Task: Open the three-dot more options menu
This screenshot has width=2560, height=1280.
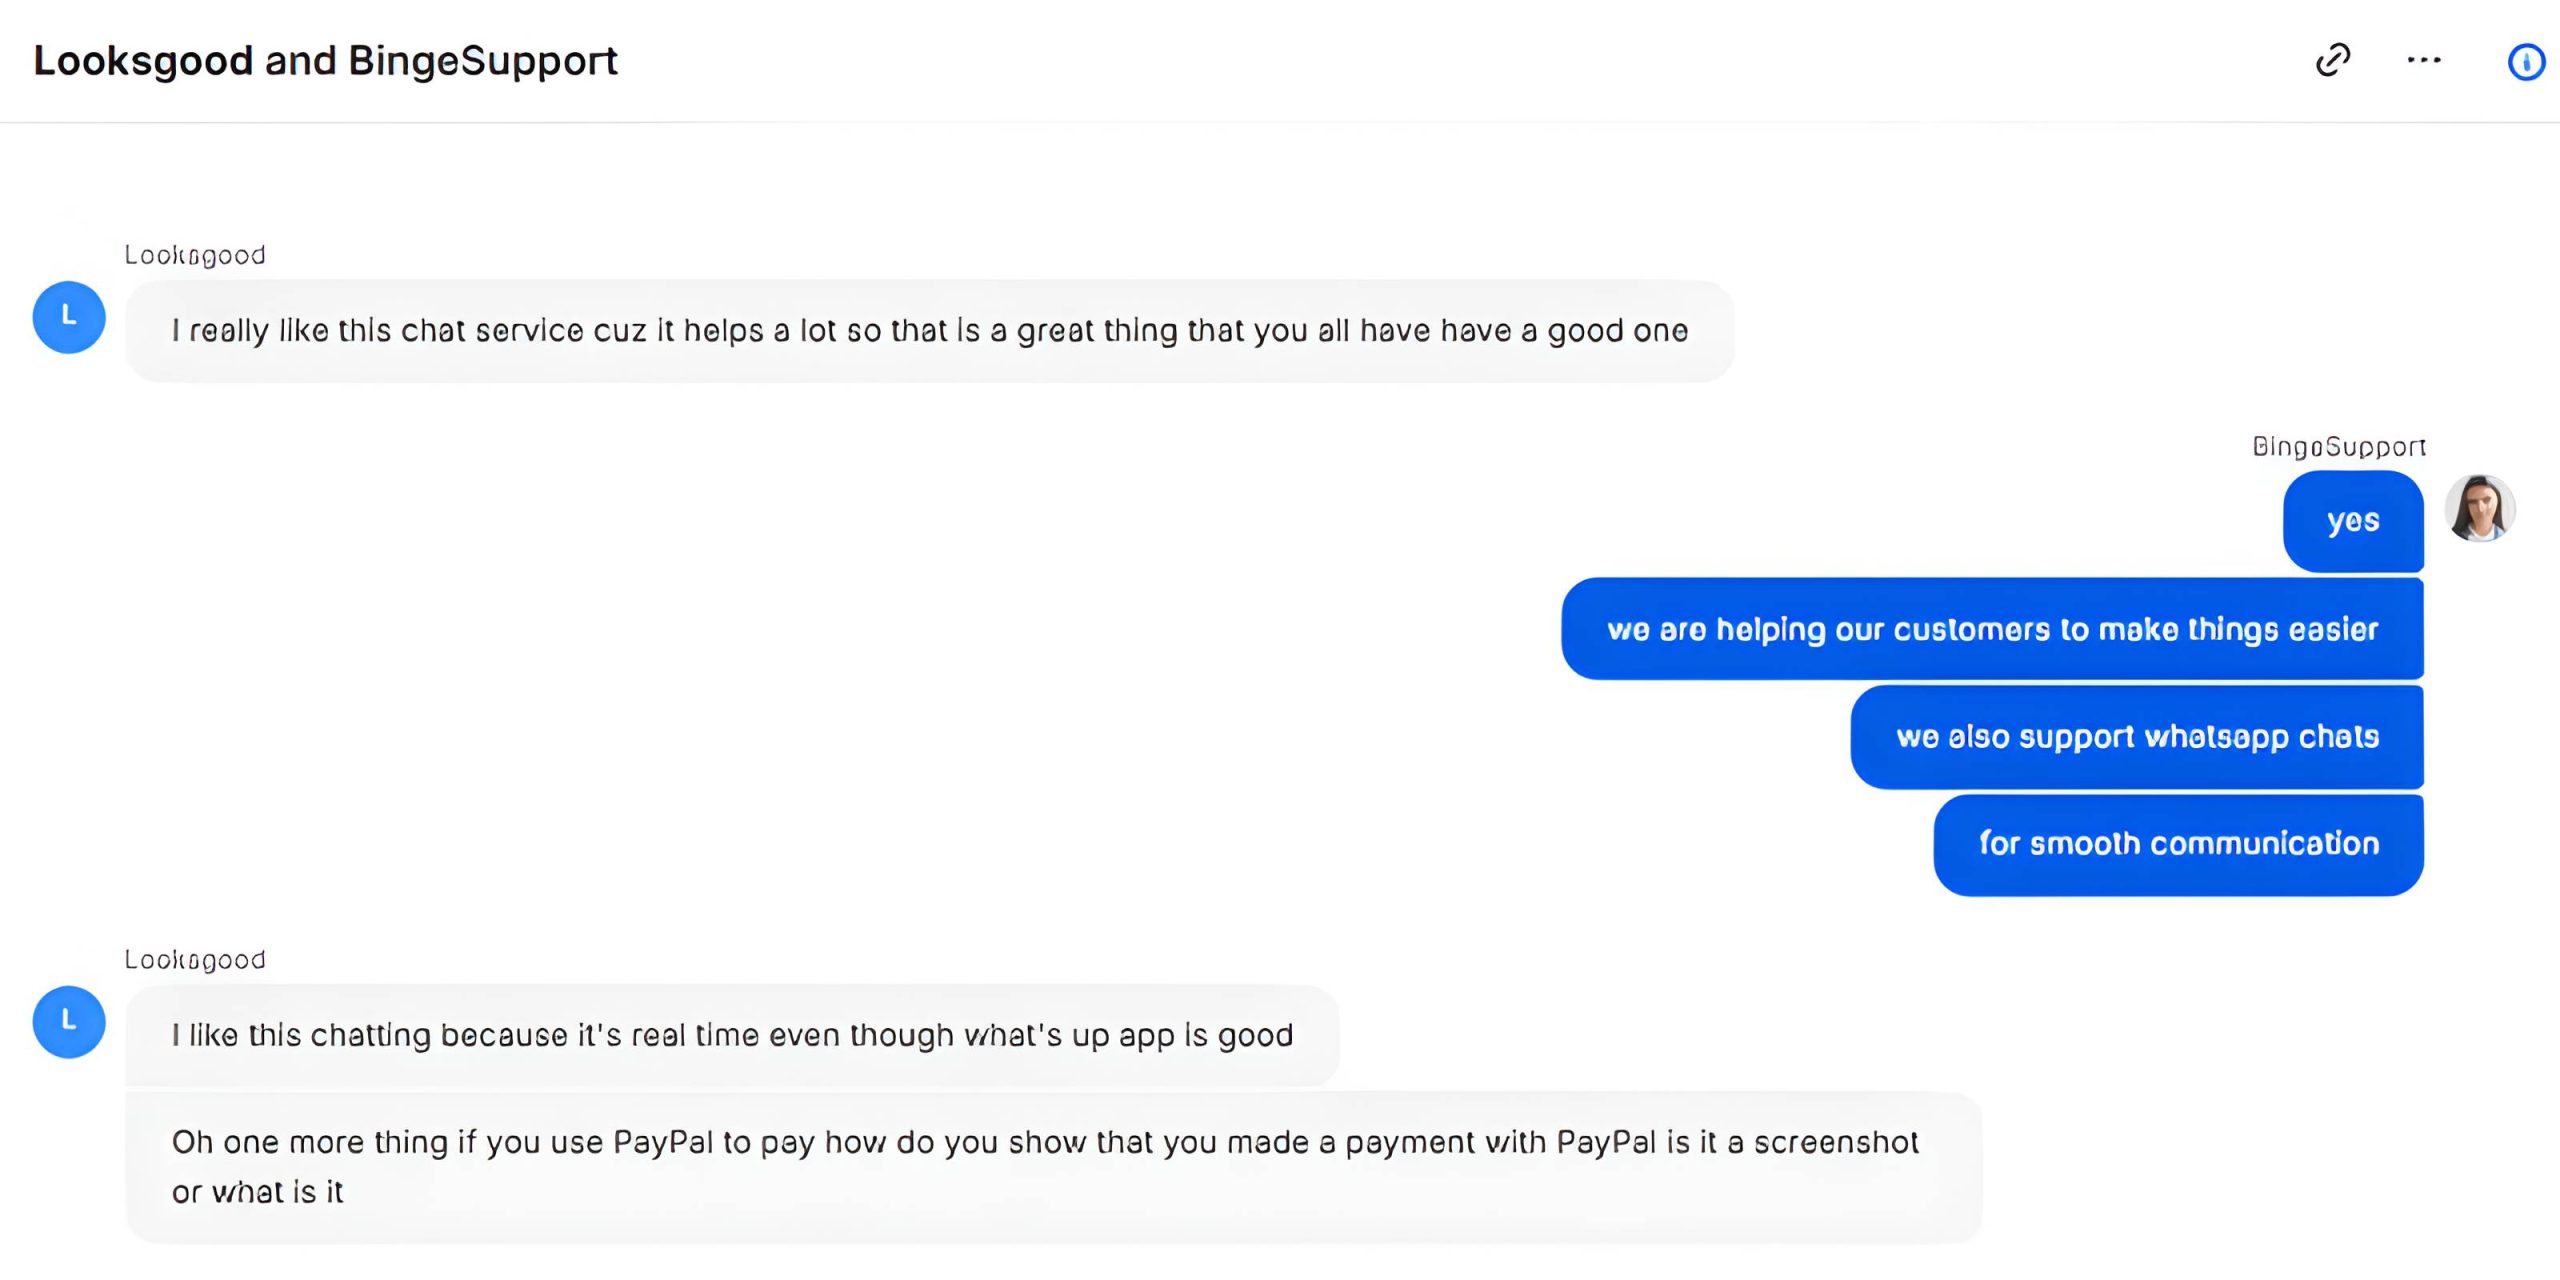Action: (x=2424, y=61)
